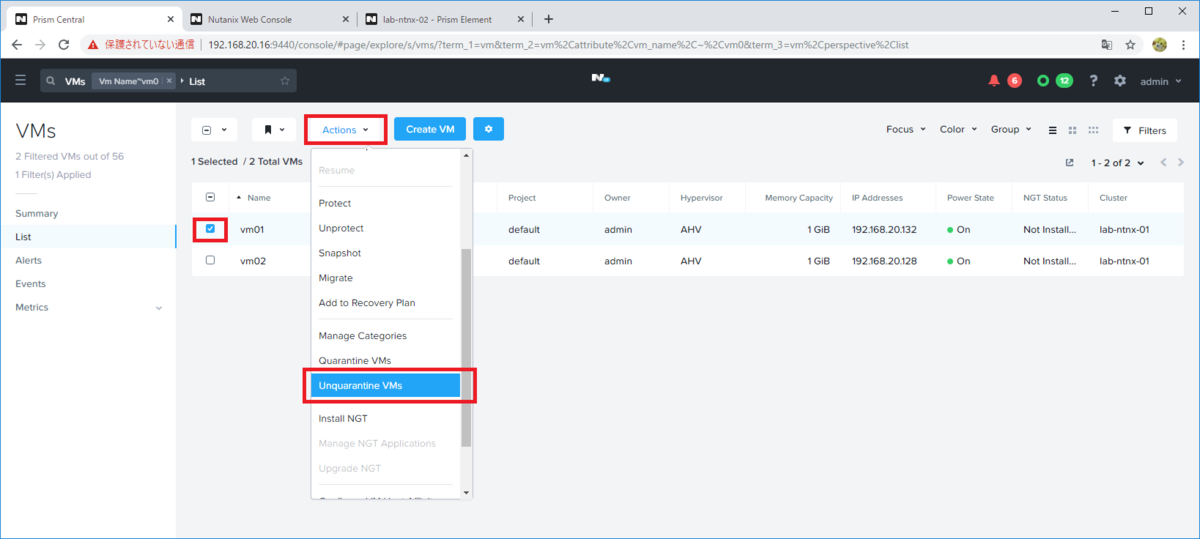The width and height of the screenshot is (1200, 539).
Task: Toggle the select-all header checkbox
Action: pos(210,198)
